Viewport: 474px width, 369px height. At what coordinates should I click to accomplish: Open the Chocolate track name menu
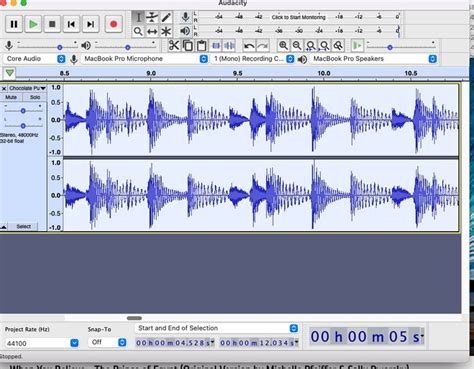27,88
